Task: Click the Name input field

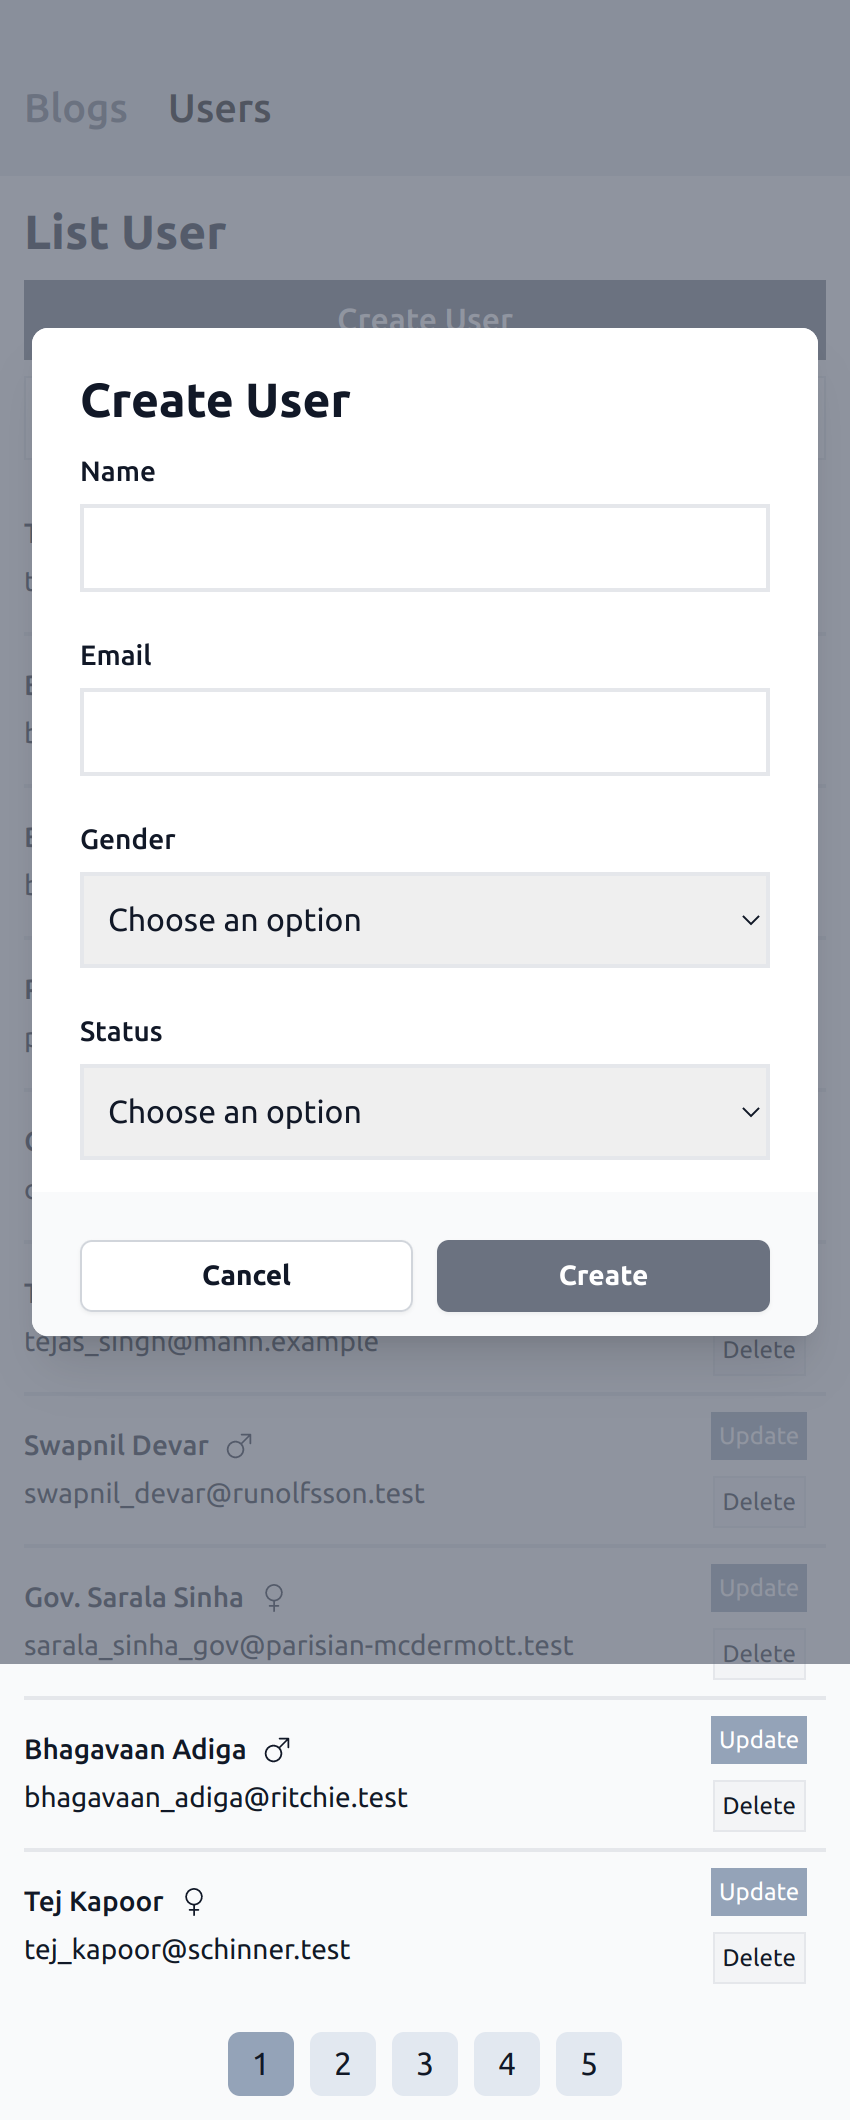Action: [424, 548]
